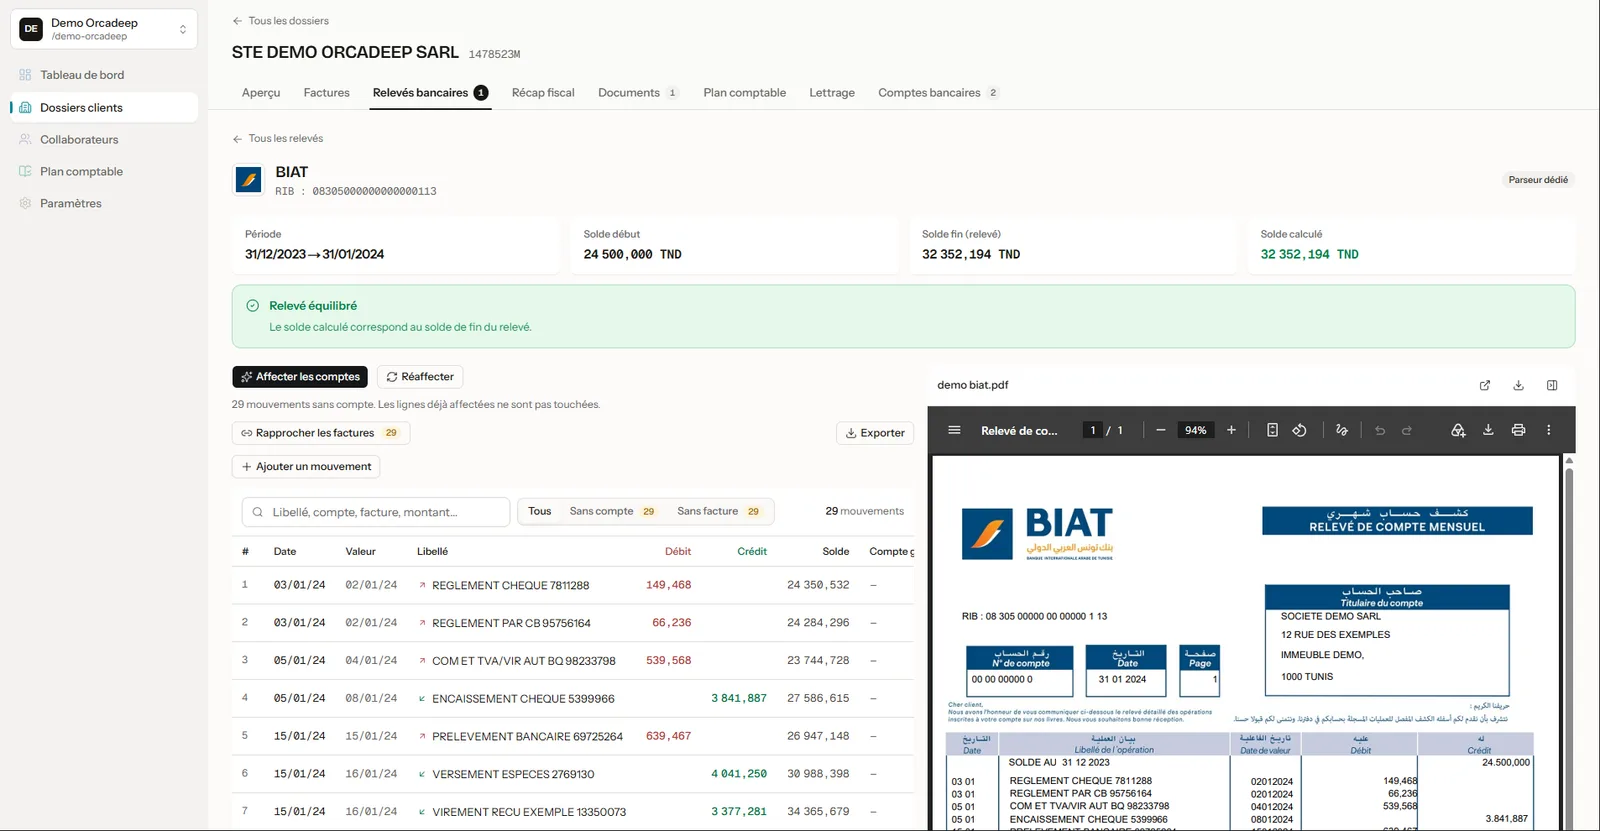Select row COM ET TVA/VIR AUT BQ 98233798
Screen dimensions: 1600x831
tap(573, 661)
